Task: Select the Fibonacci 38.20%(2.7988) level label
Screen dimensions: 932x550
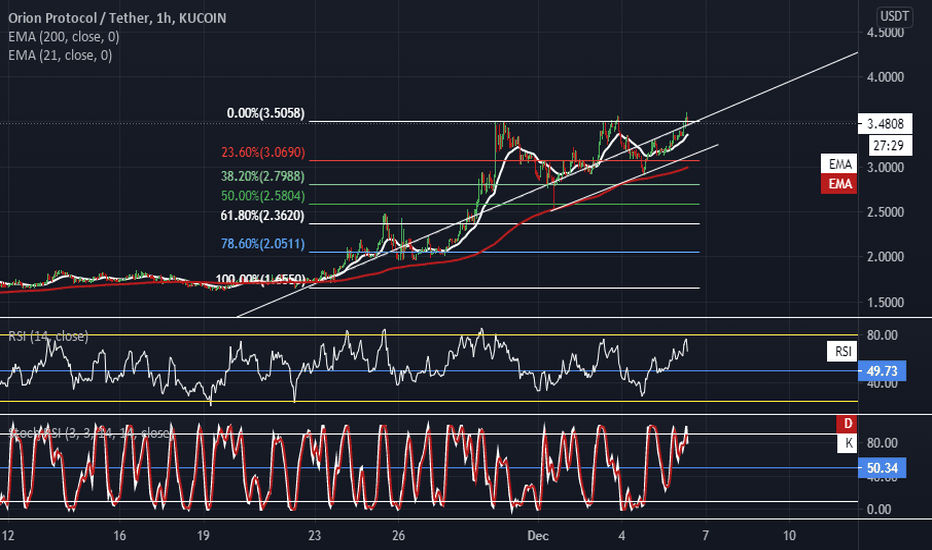Action: point(263,176)
